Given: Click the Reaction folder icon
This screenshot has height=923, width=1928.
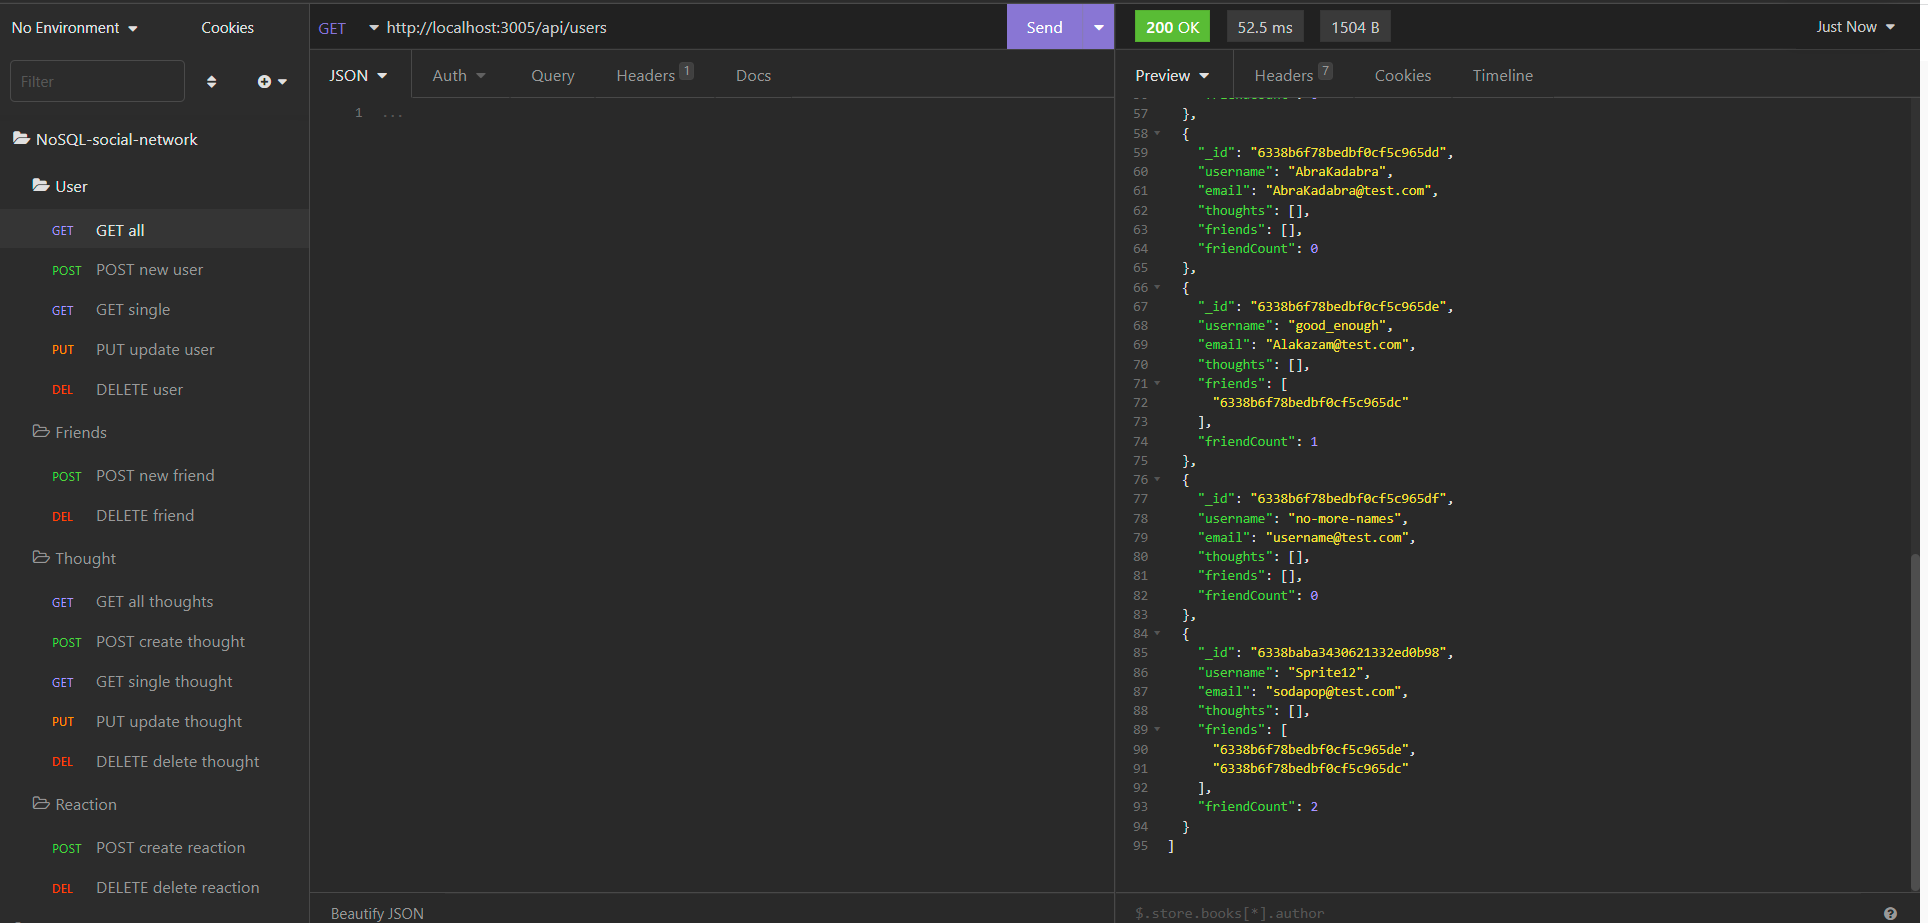Looking at the screenshot, I should click(41, 803).
